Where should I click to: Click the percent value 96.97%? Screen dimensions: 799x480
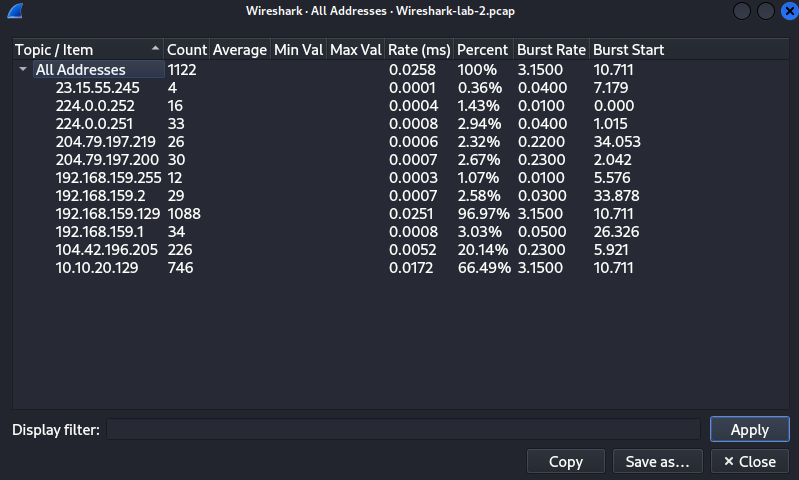[x=484, y=214]
